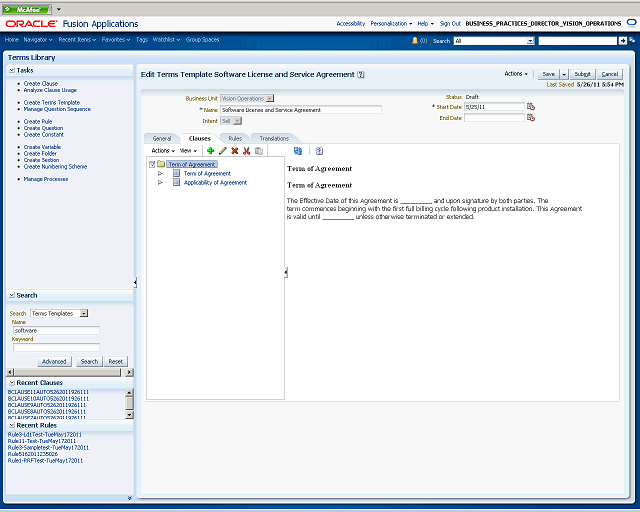Screen dimensions: 640x512
Task: Click the Oracle icon at far top right
Action: pos(631,24)
